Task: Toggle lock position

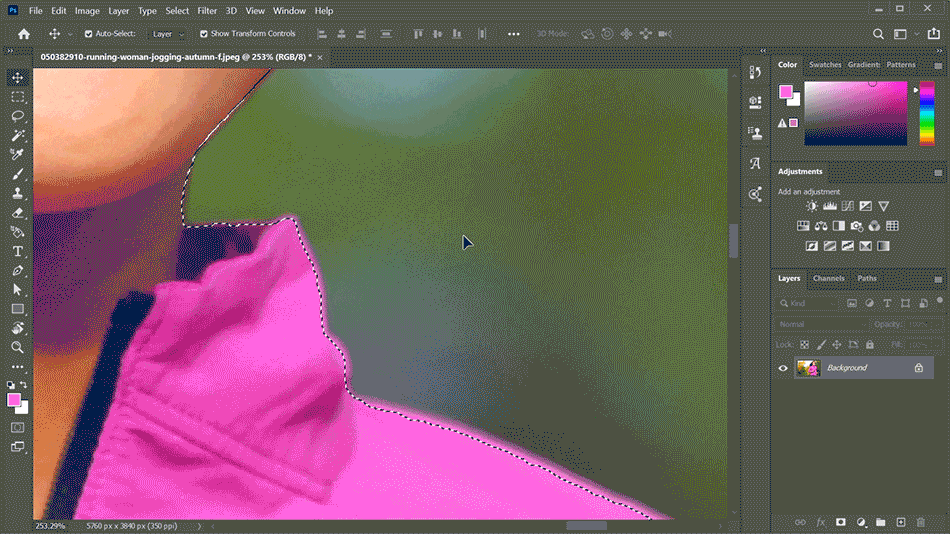Action: click(x=837, y=344)
